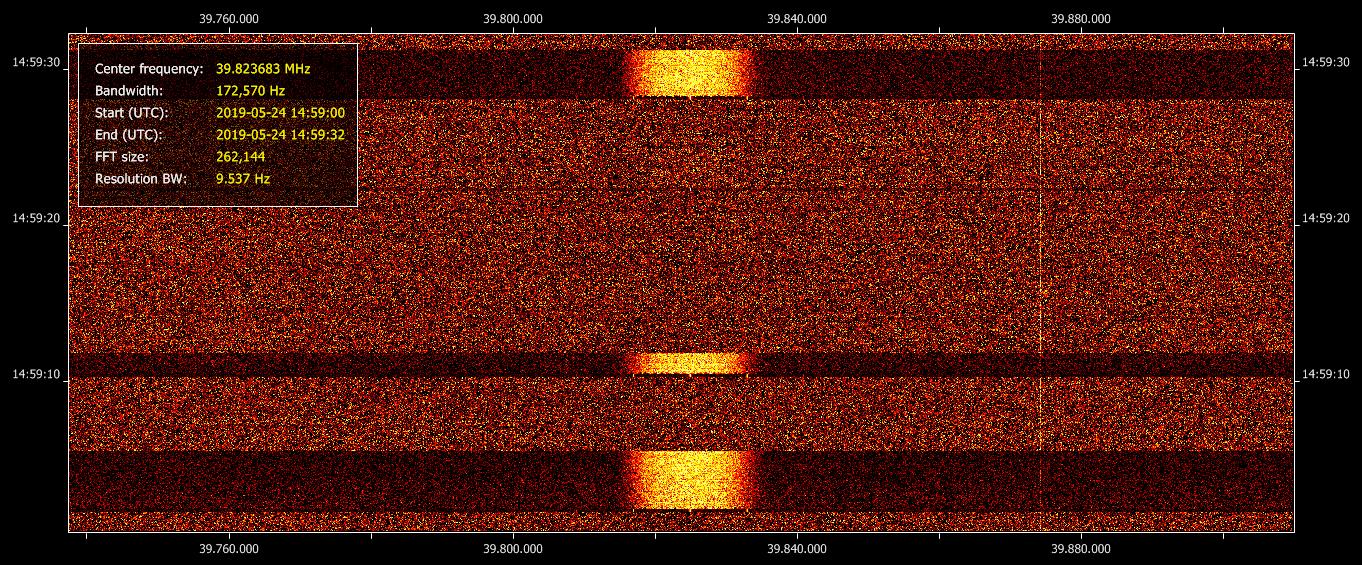Screen dimensions: 1362x565
Task: Click 39.760.000 on the bottom frequency axis
Action: (x=229, y=548)
